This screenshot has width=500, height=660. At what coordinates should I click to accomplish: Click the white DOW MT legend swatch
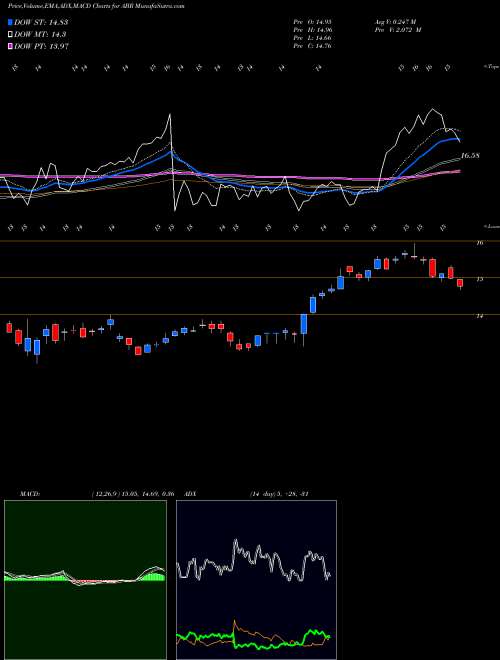pos(11,34)
